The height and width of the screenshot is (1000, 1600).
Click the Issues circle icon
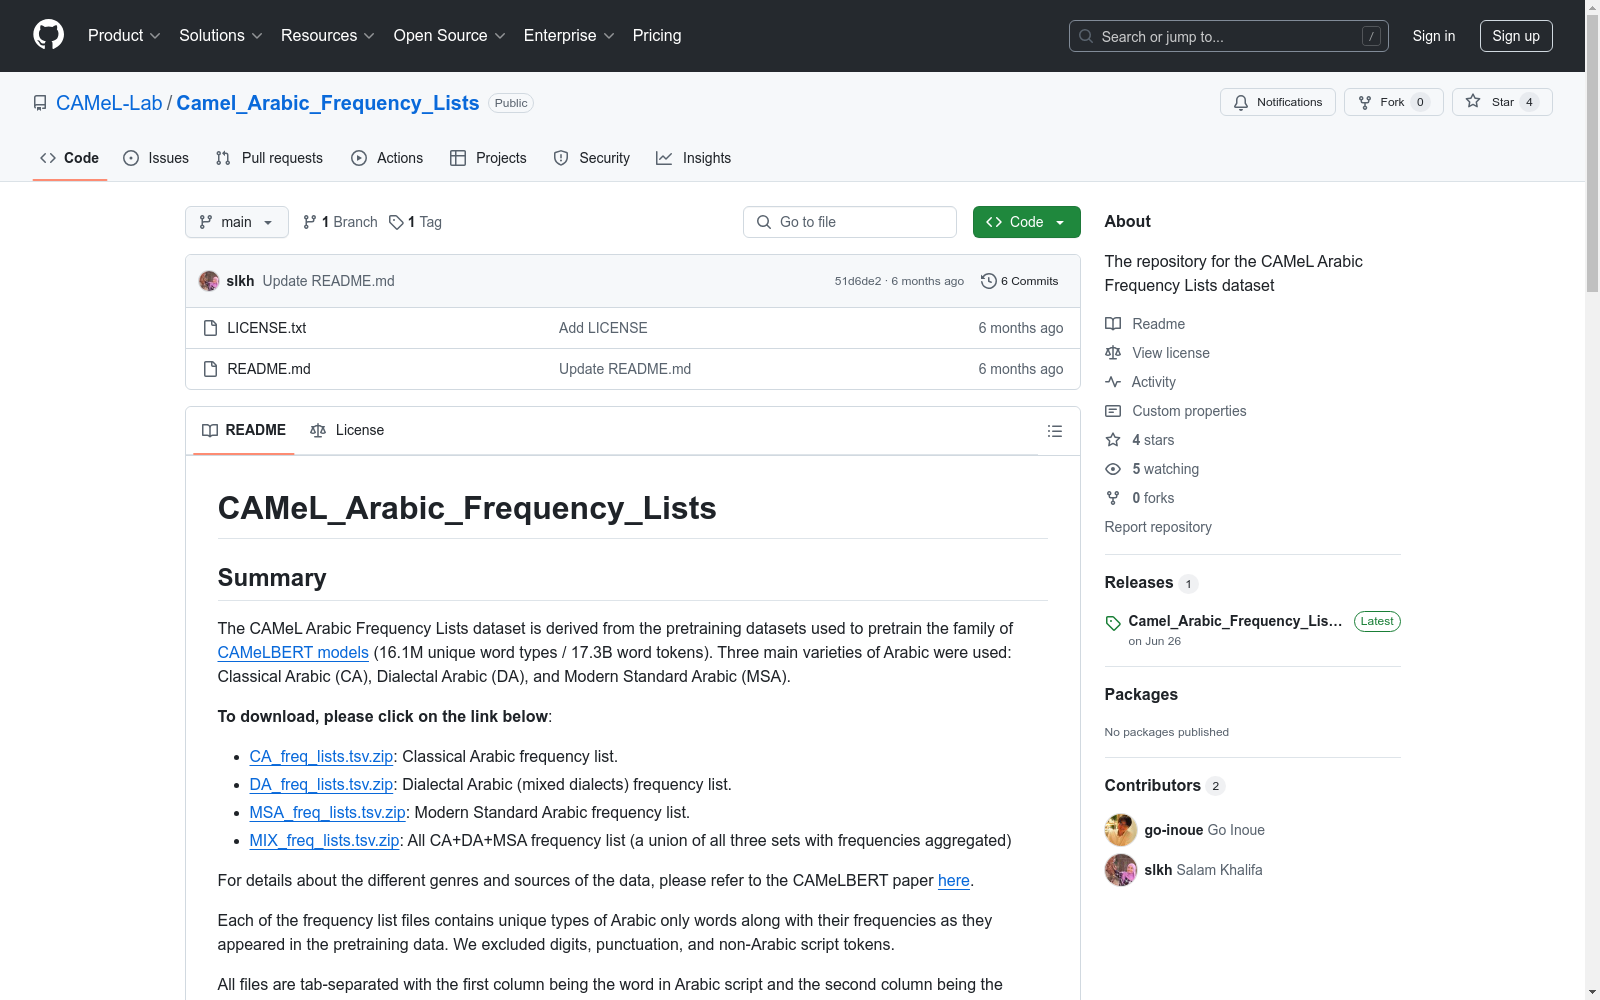131,158
